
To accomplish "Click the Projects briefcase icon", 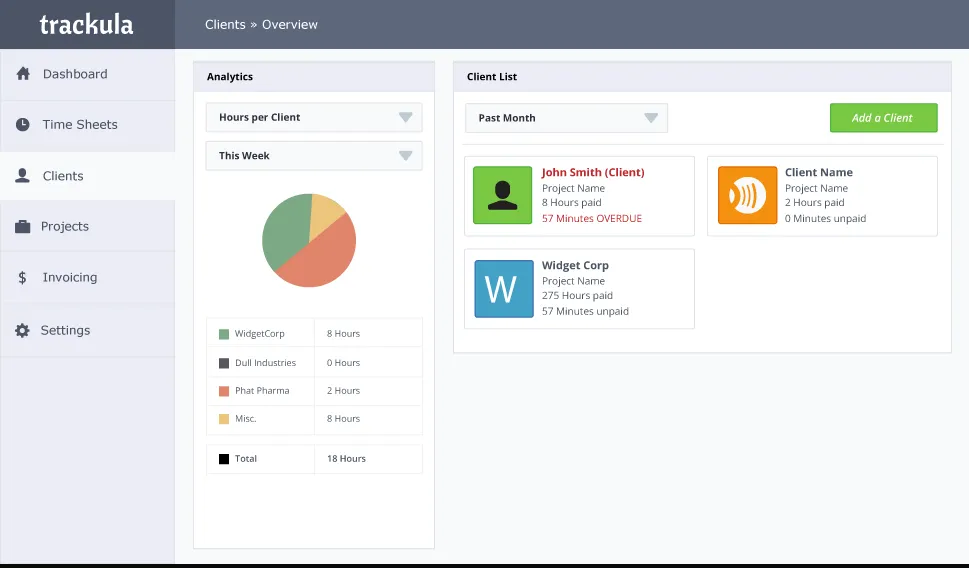I will pyautogui.click(x=23, y=226).
